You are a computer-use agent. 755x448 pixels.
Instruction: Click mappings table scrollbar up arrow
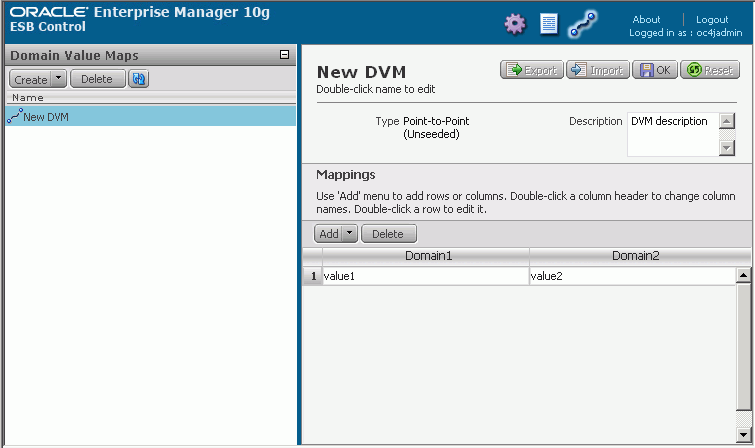(743, 276)
